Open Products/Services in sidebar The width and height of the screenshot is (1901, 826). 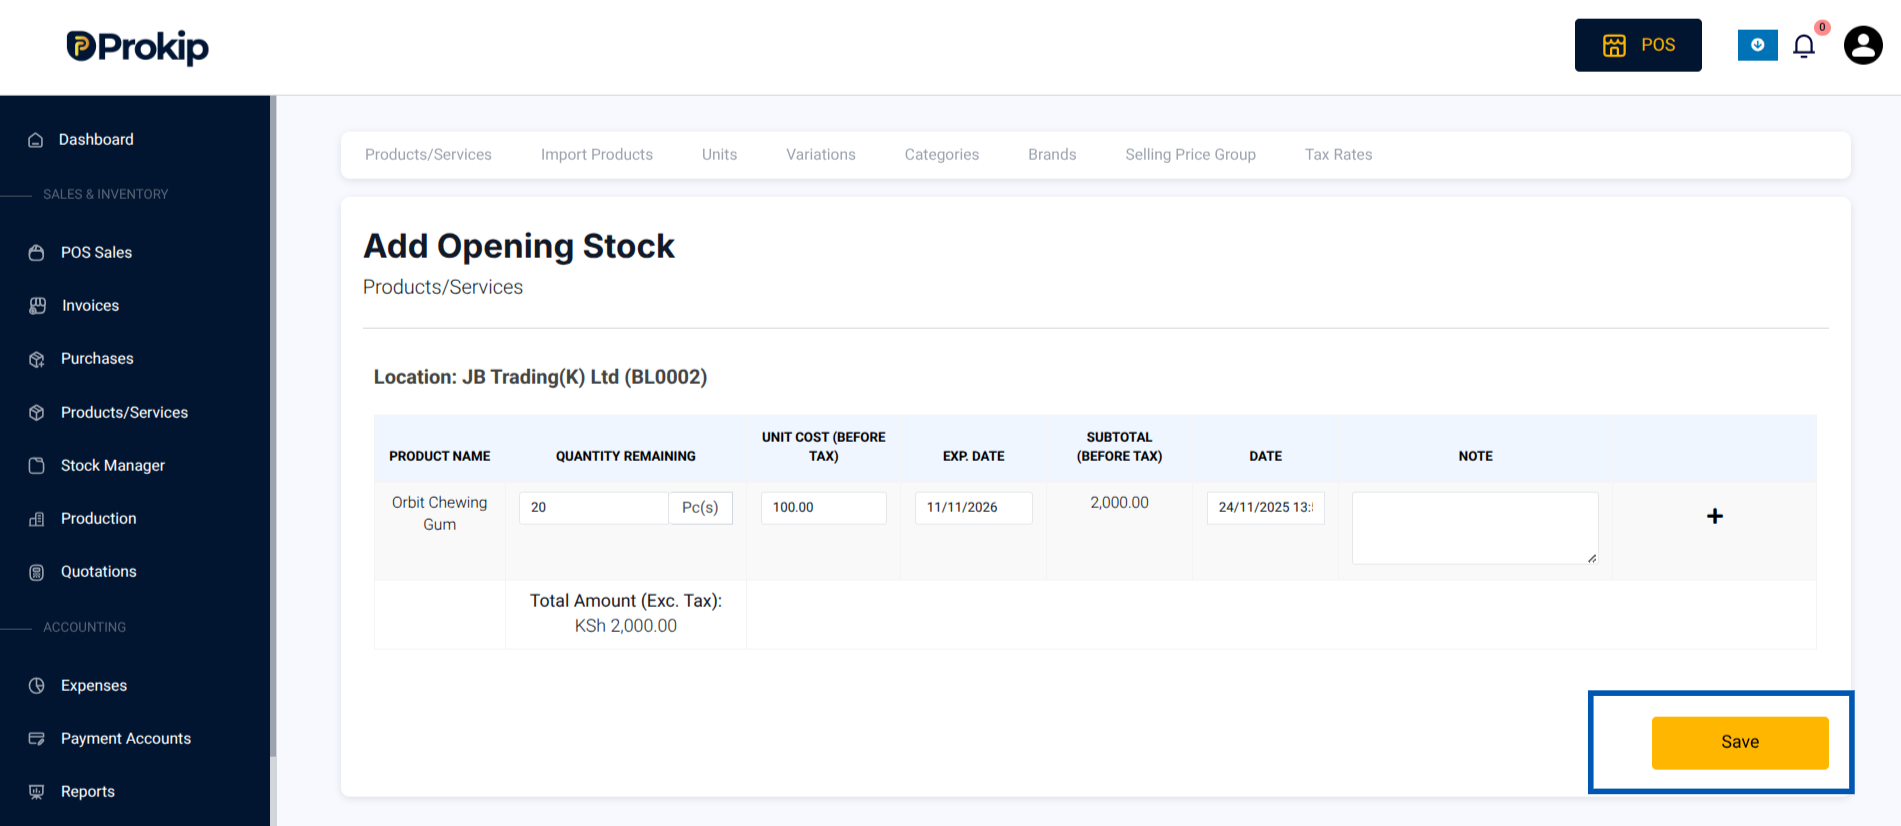(x=124, y=412)
